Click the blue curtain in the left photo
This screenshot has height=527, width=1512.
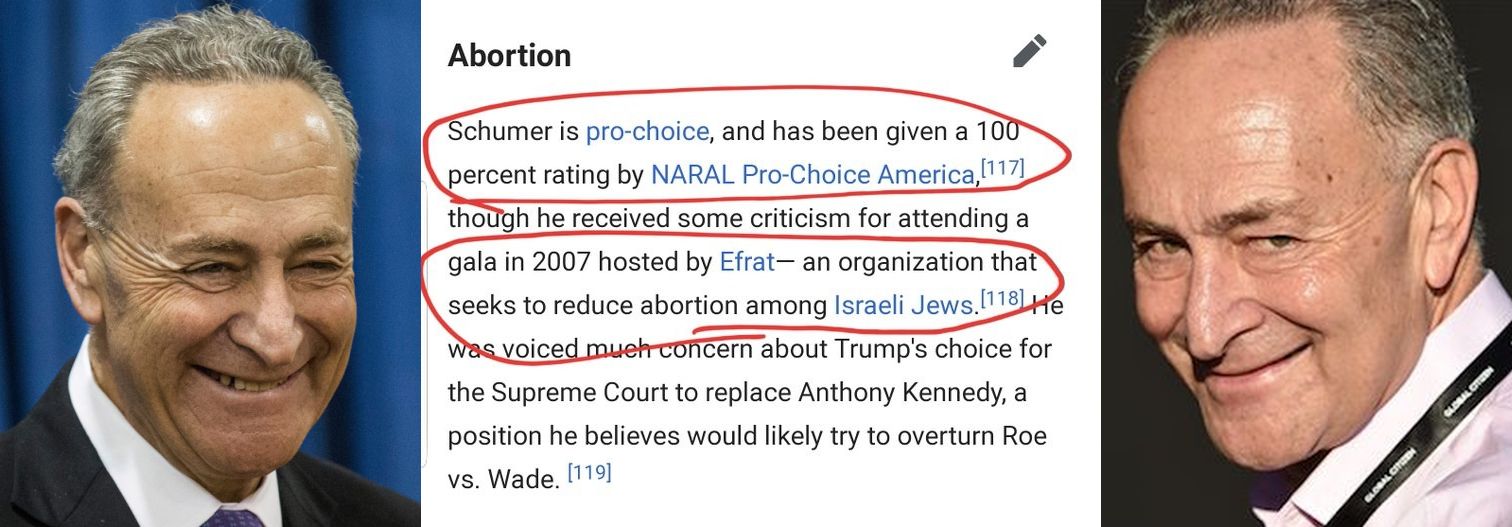[x=30, y=150]
